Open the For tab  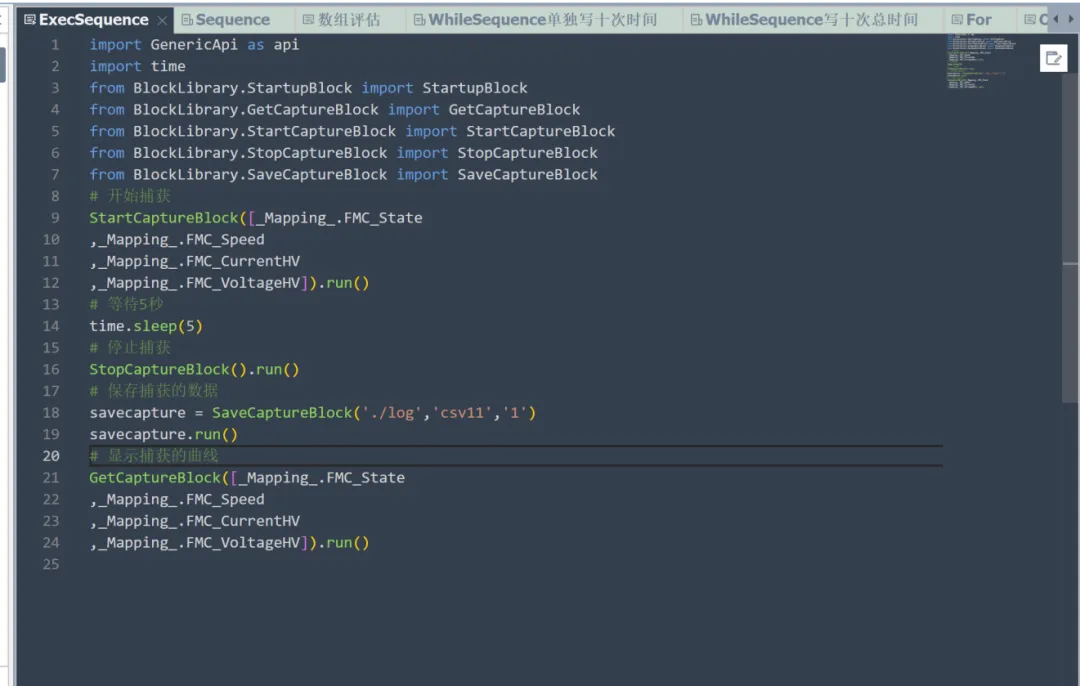[979, 20]
